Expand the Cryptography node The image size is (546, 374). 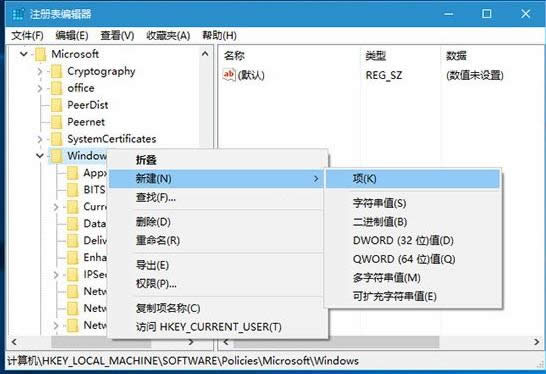39,71
